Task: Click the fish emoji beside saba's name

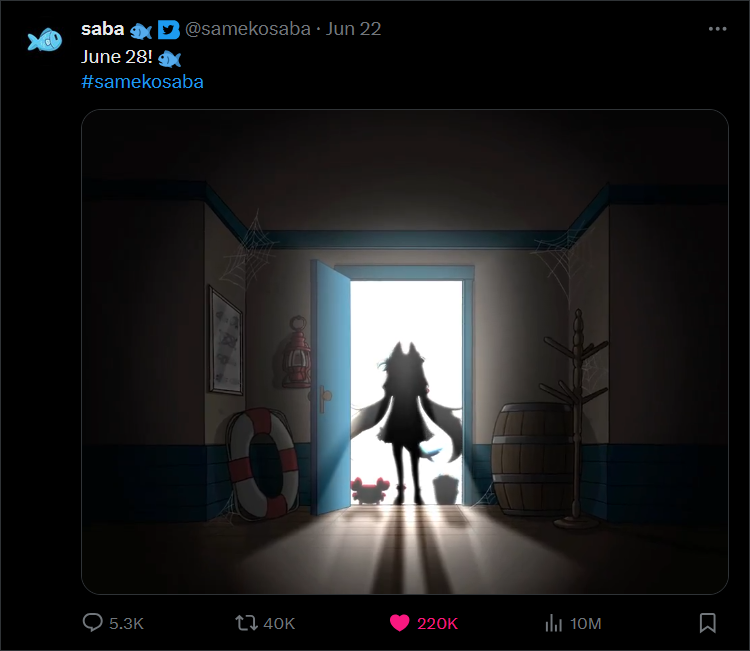Action: pyautogui.click(x=141, y=32)
